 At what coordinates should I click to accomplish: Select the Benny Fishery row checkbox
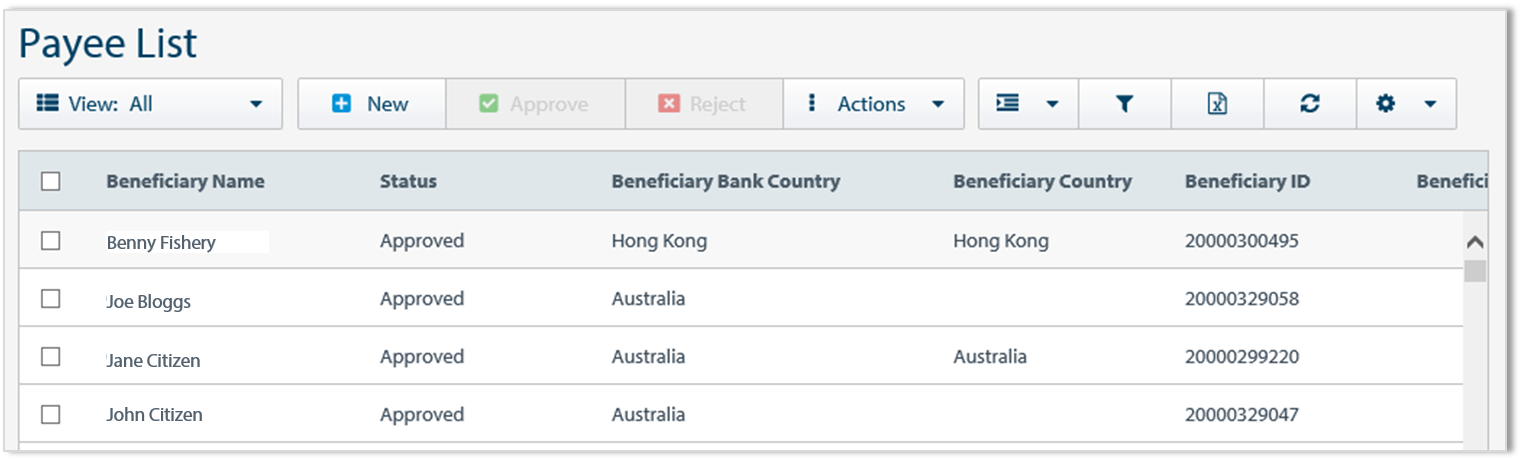[x=51, y=241]
